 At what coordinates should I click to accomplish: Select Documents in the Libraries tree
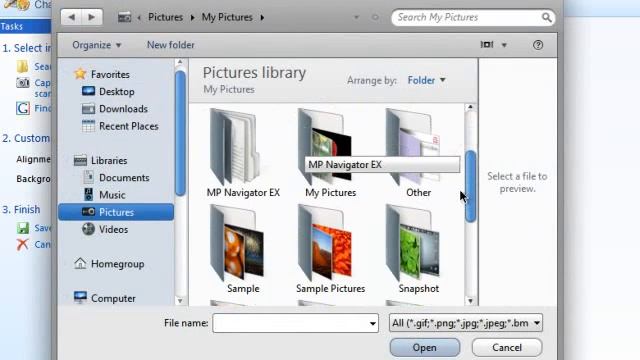click(124, 178)
